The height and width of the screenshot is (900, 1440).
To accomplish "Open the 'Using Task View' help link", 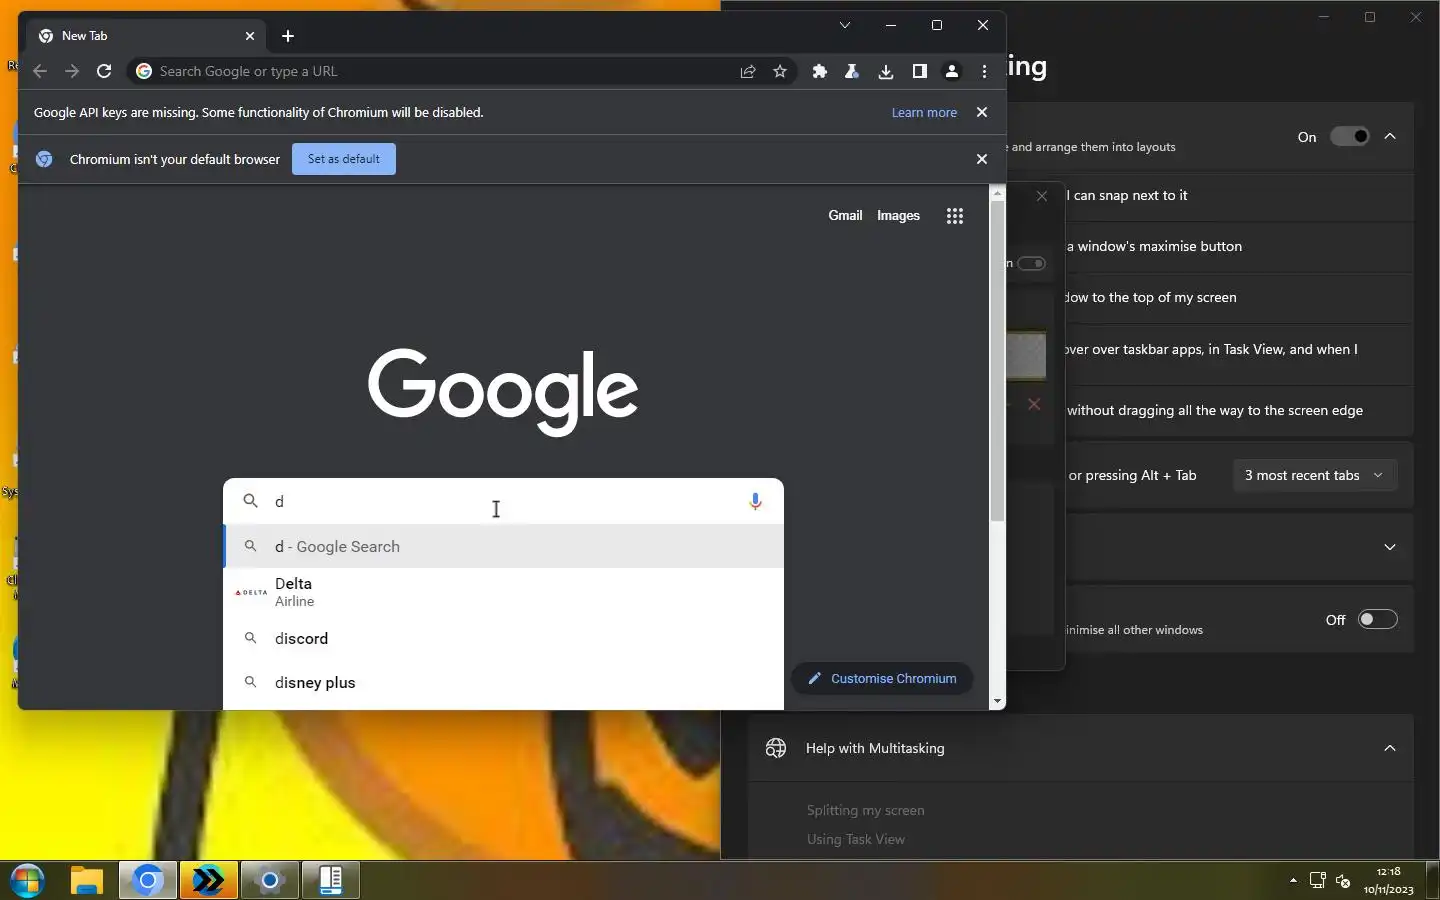I will [856, 840].
